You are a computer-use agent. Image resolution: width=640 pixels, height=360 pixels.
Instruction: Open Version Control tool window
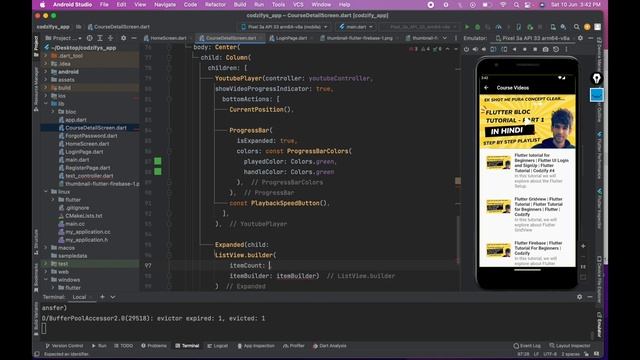[x=64, y=346]
